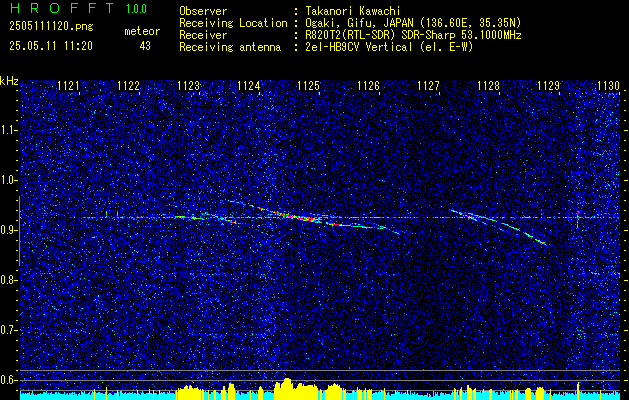The width and height of the screenshot is (629, 400).
Task: Click time axis label 1125
Action: (x=308, y=86)
